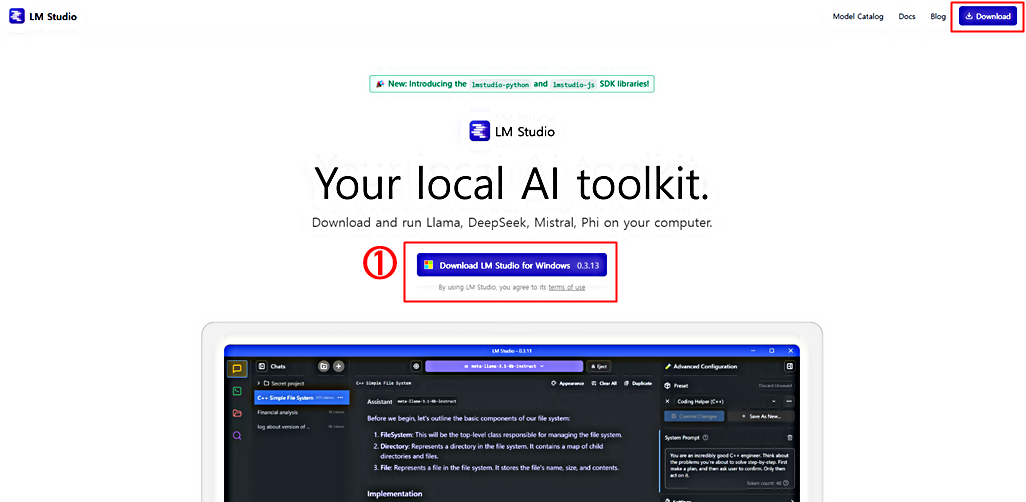The width and height of the screenshot is (1026, 502).
Task: Open the three-dot menu on the C++ Simple File System chat
Action: point(340,397)
